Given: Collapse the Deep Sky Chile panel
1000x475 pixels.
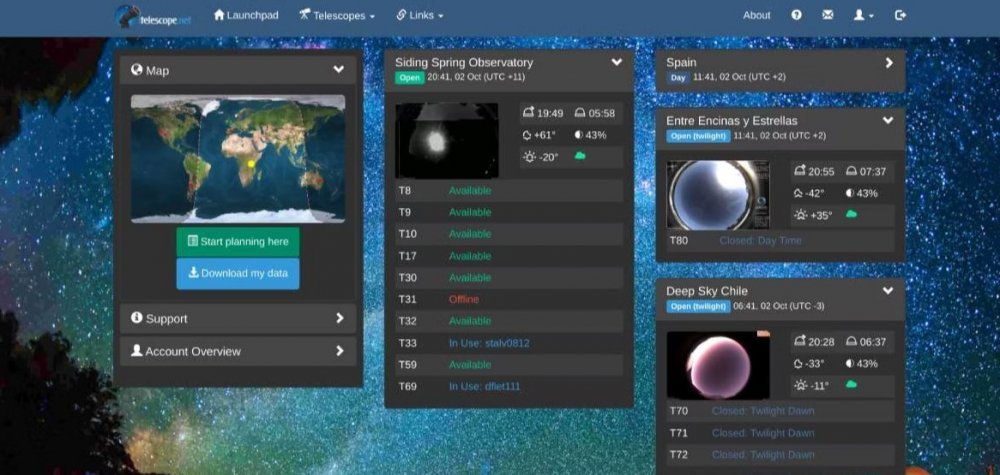Looking at the screenshot, I should coord(888,291).
